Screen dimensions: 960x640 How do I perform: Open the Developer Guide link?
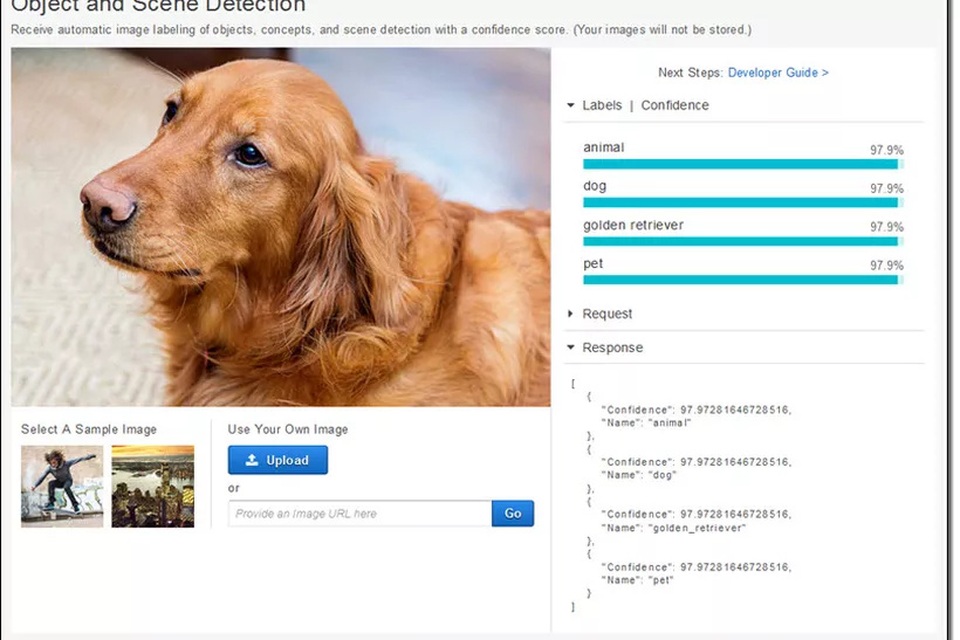tap(777, 72)
